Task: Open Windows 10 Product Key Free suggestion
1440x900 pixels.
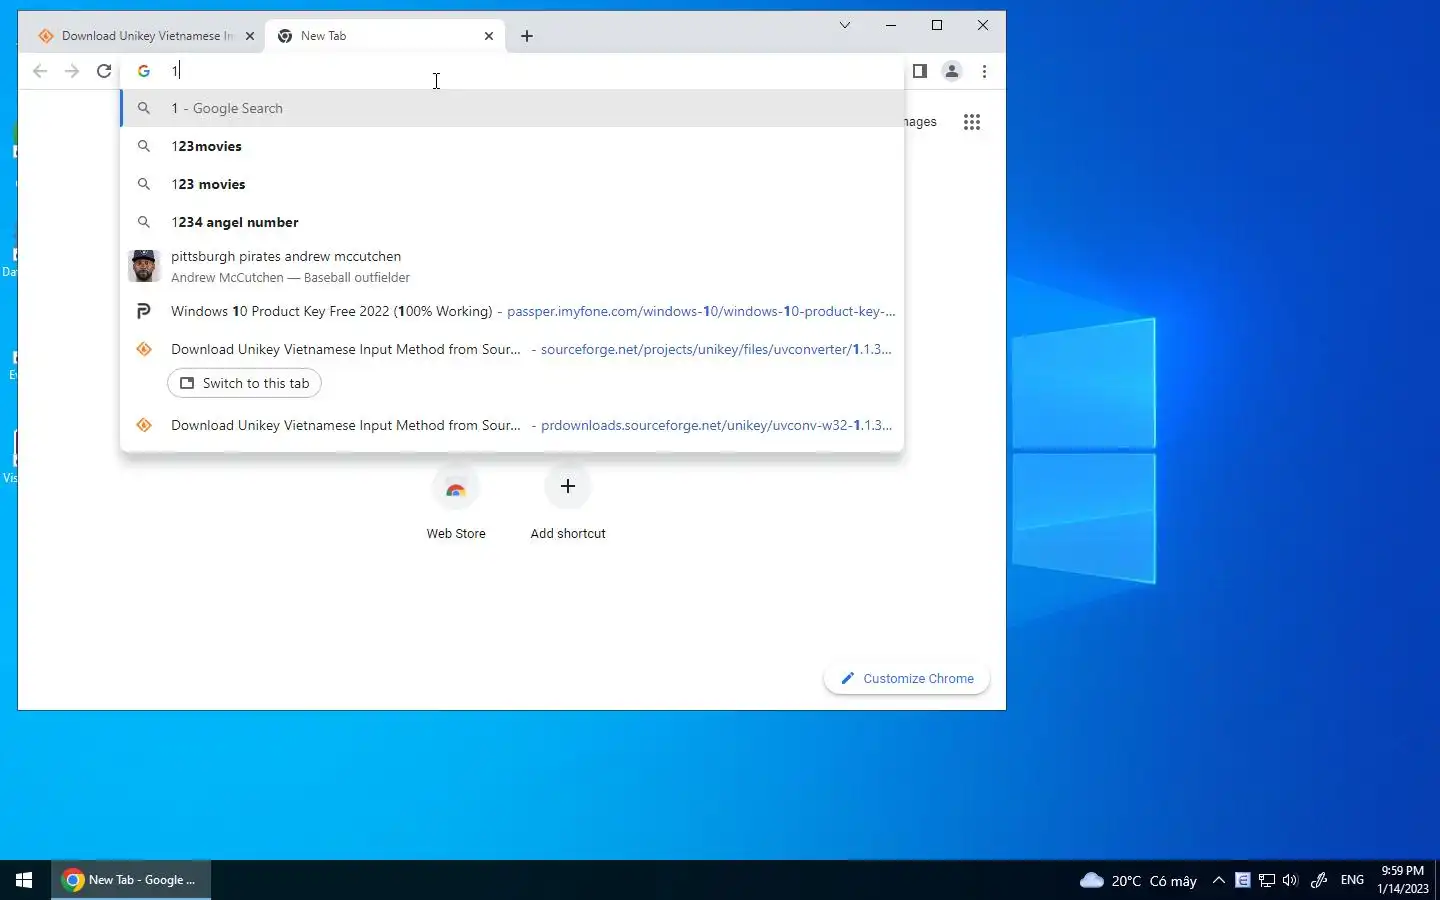Action: tap(512, 311)
